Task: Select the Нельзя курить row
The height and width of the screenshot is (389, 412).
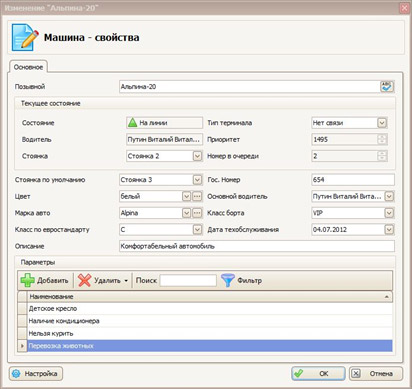Action: coord(210,333)
